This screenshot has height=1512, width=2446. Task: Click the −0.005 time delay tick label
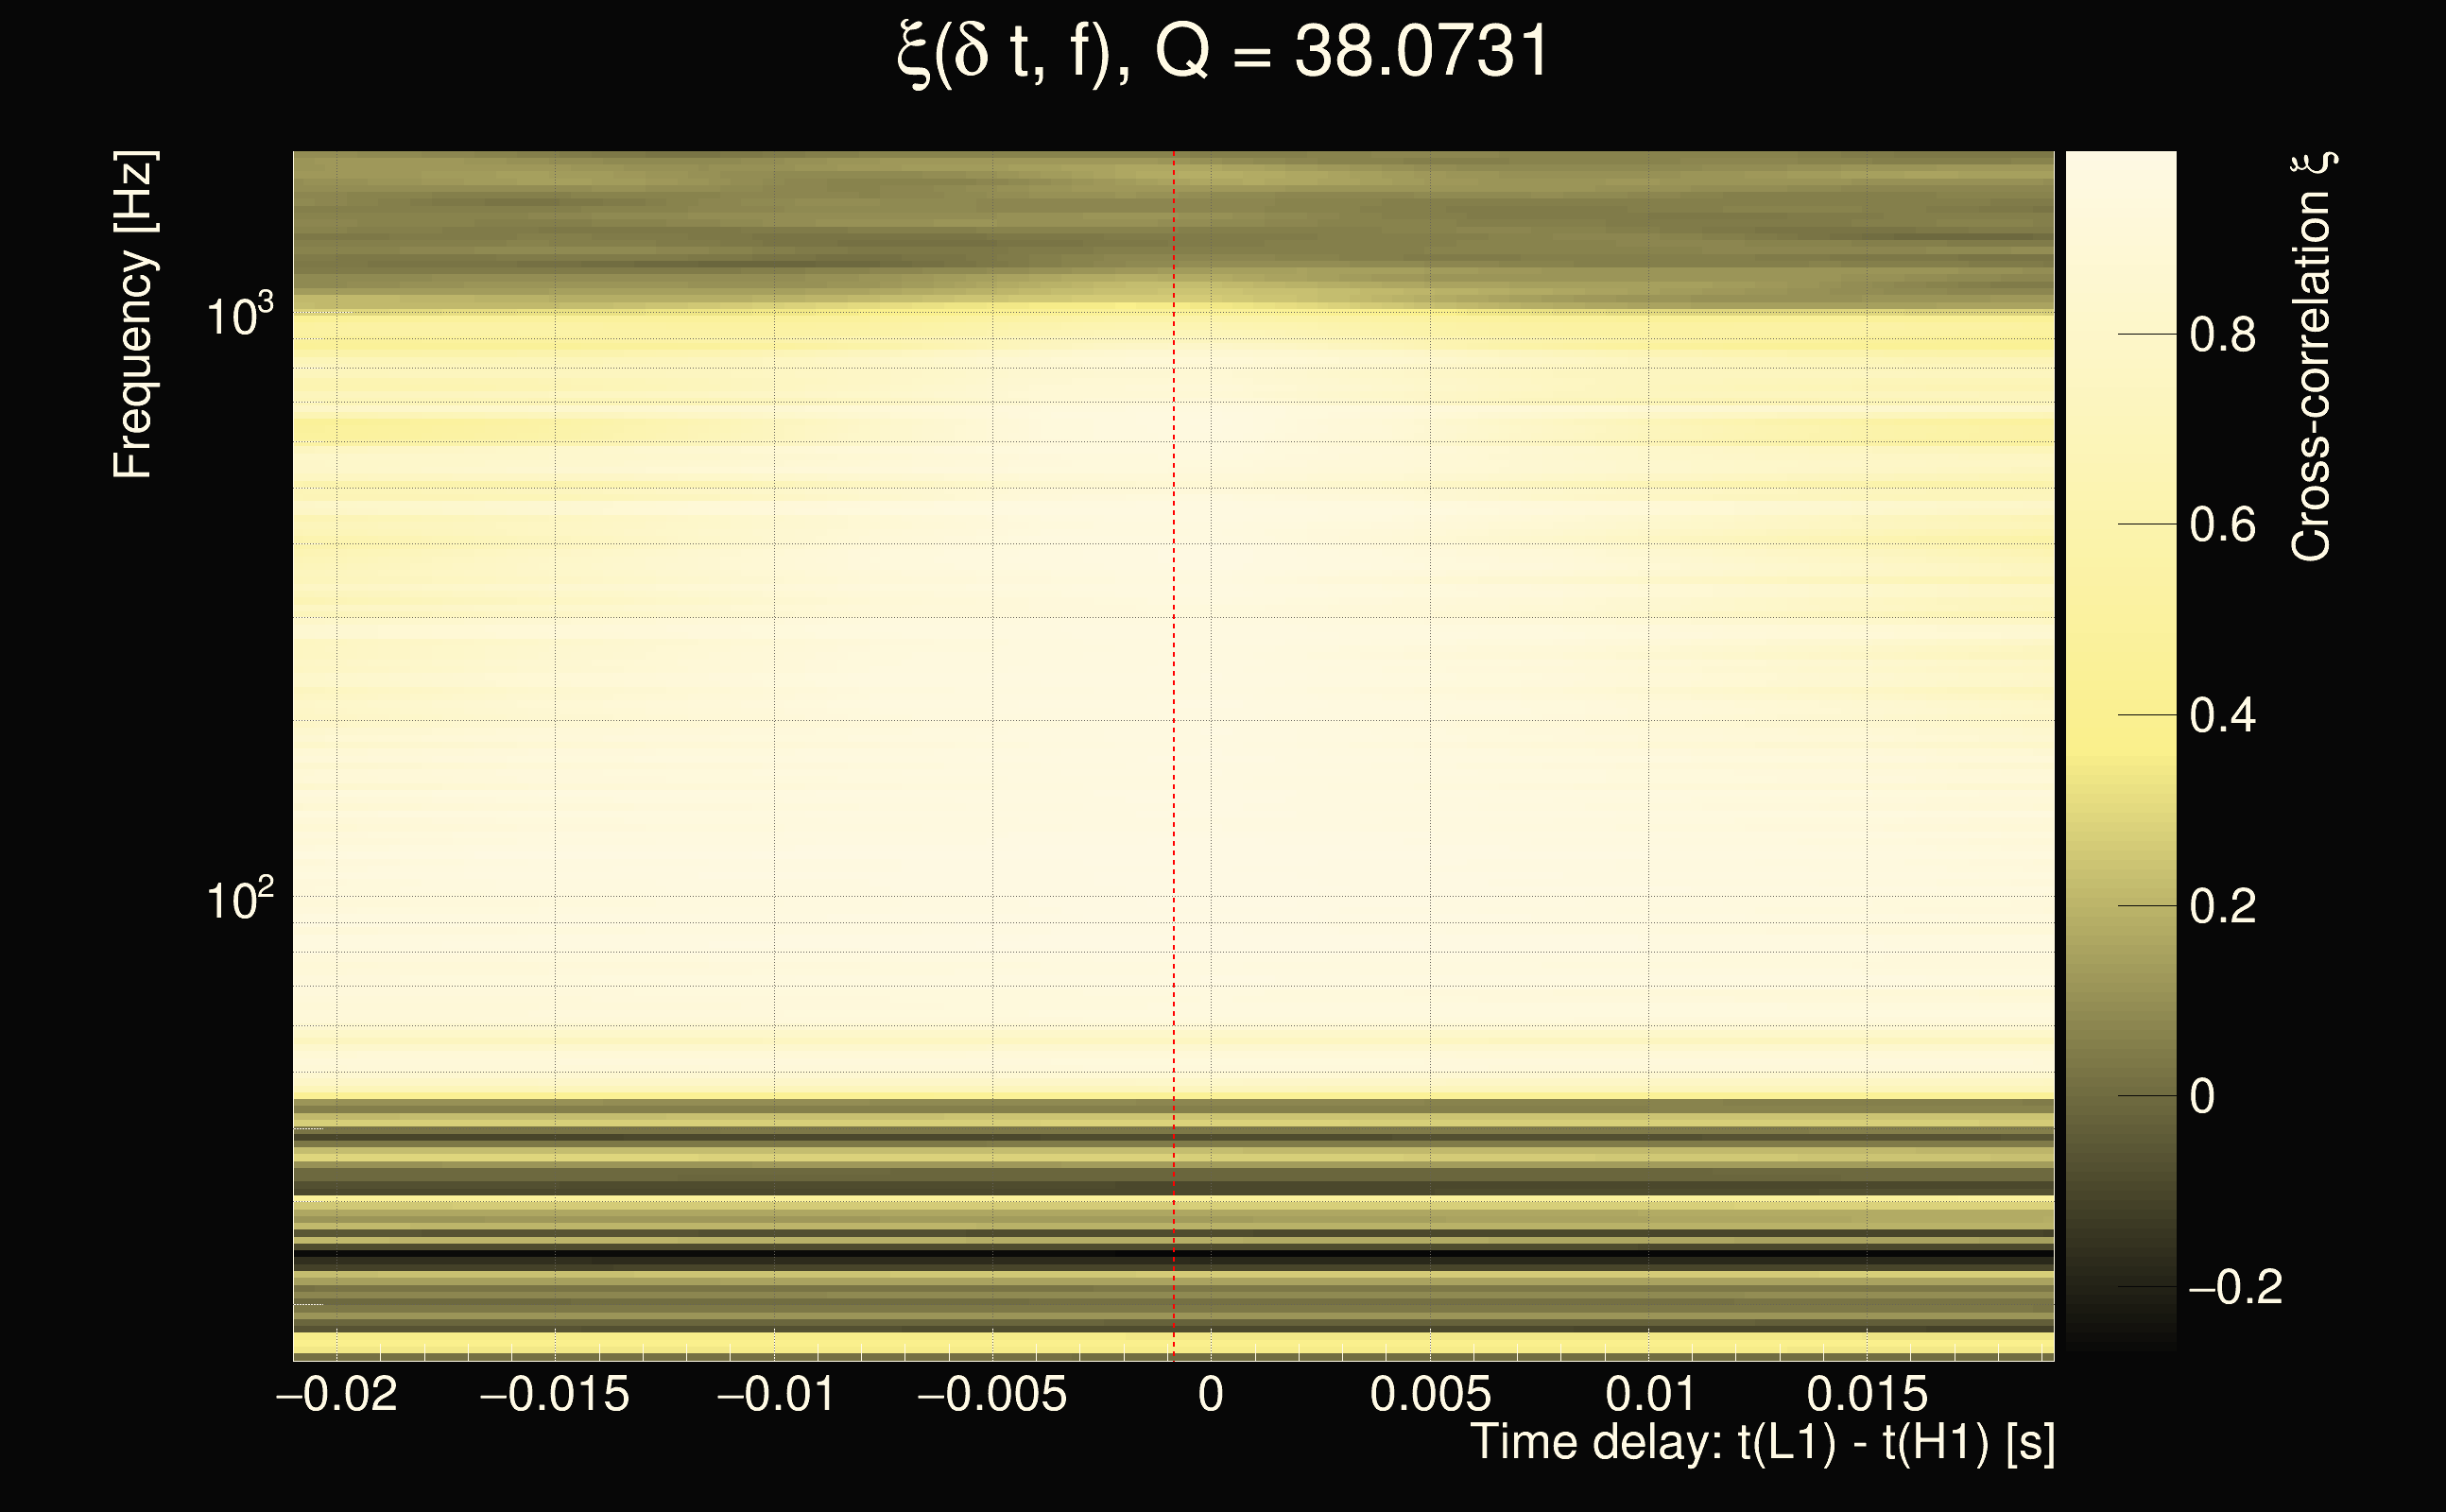pyautogui.click(x=992, y=1394)
